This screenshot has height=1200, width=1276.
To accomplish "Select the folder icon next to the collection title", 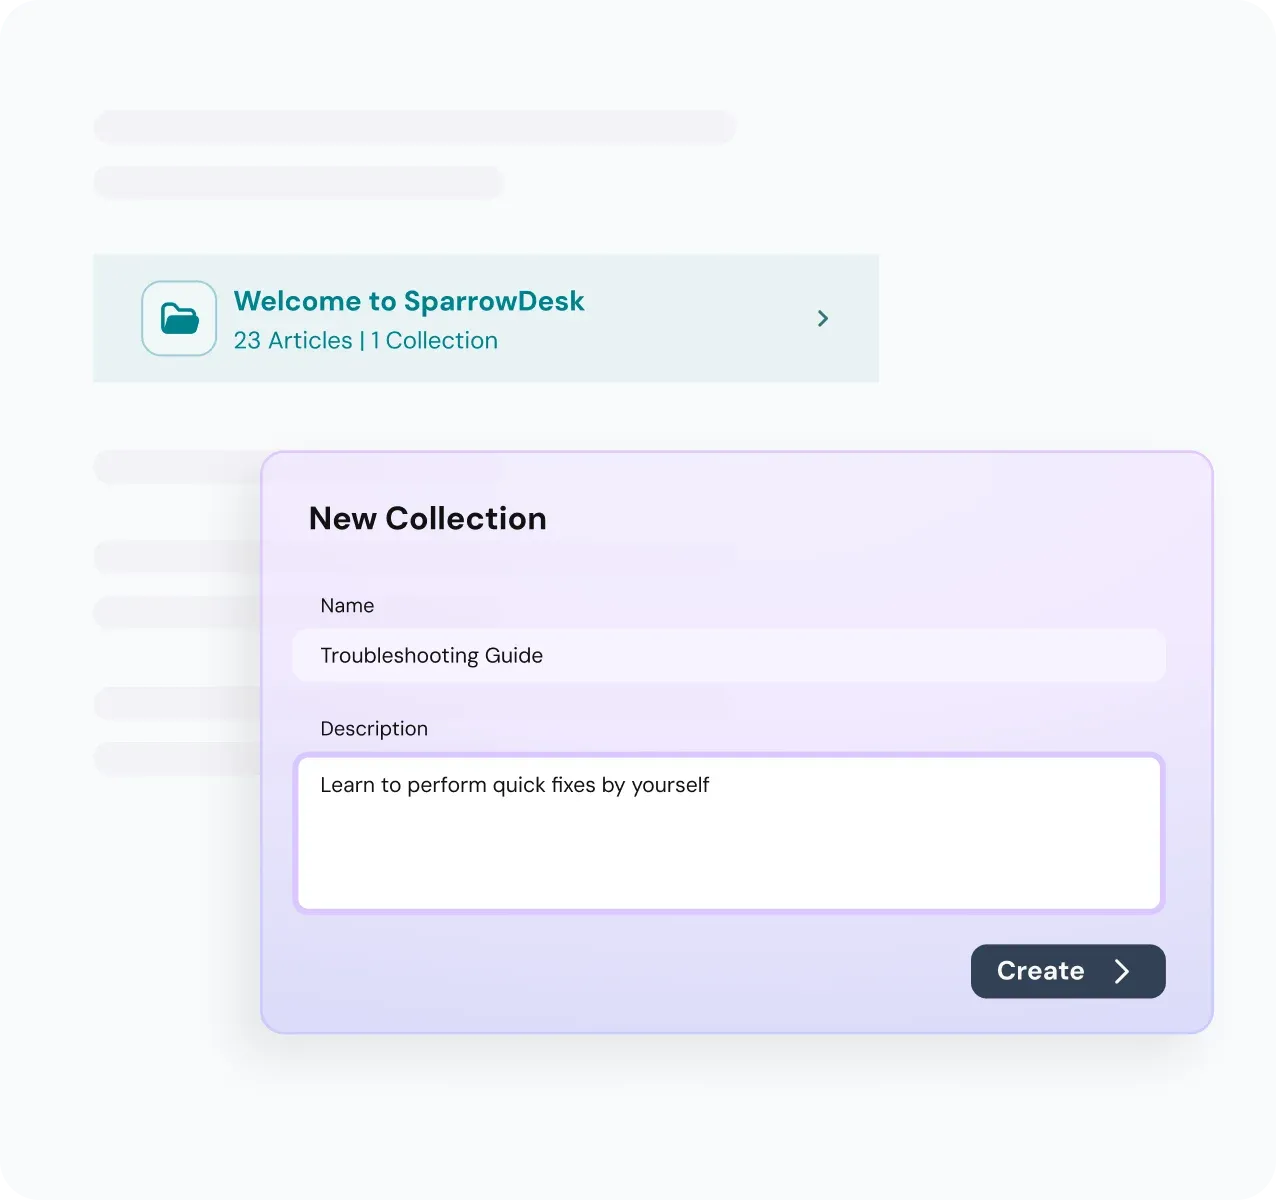I will point(178,318).
